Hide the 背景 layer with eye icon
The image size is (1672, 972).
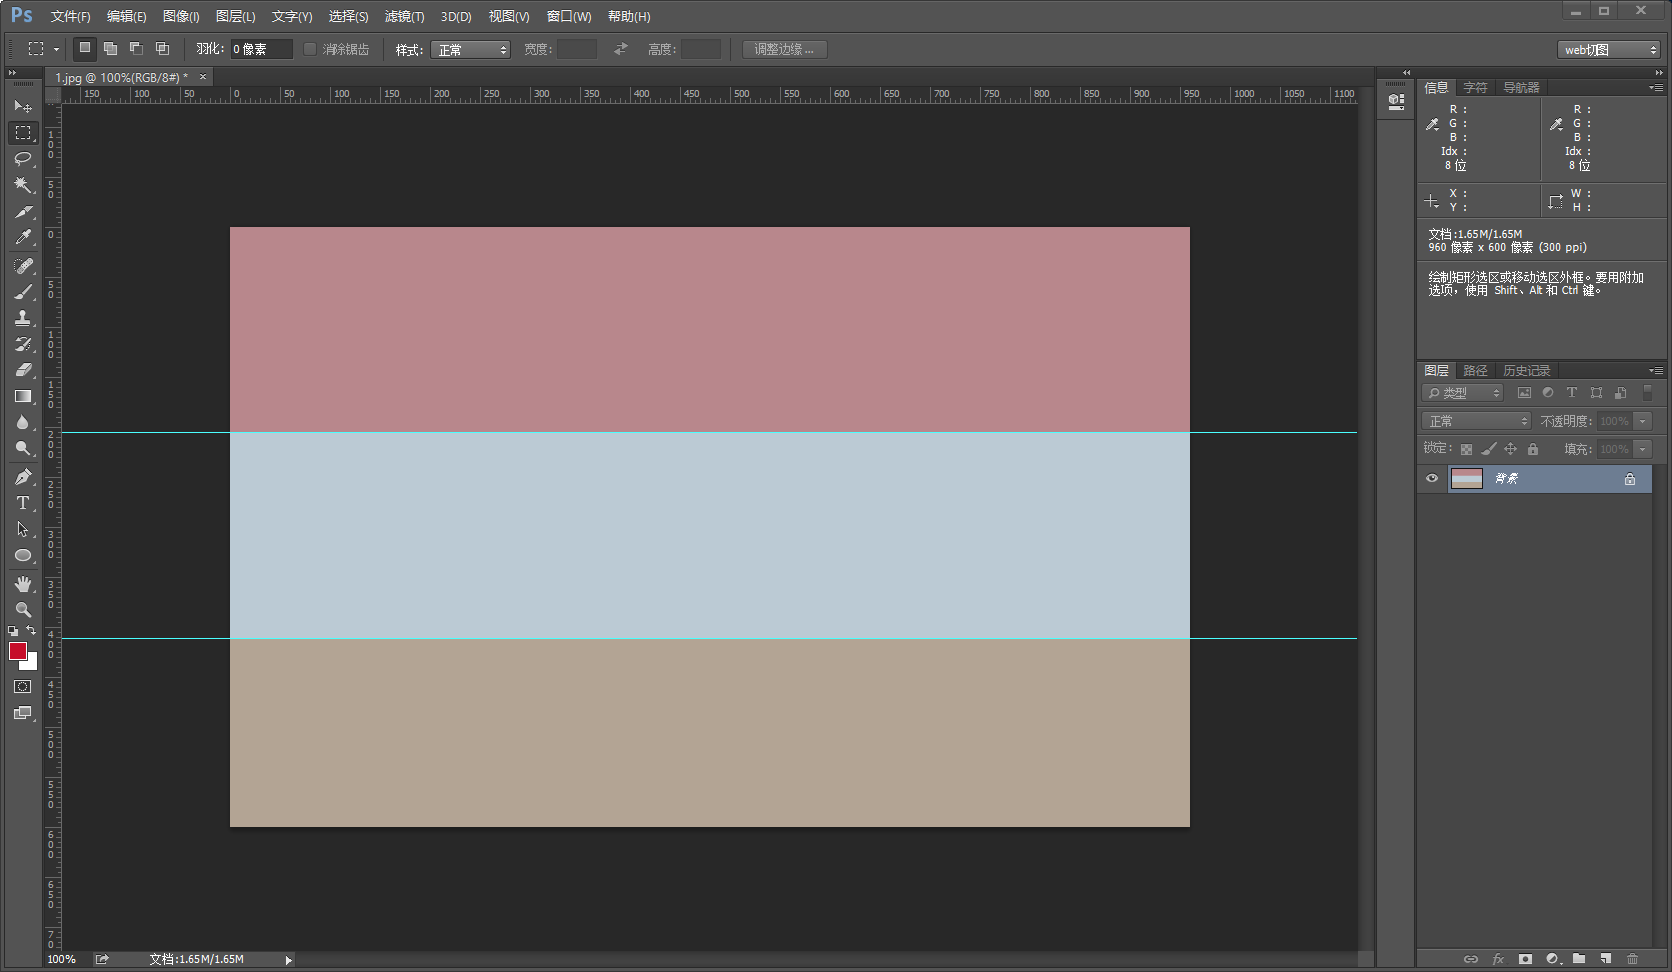[x=1432, y=479]
